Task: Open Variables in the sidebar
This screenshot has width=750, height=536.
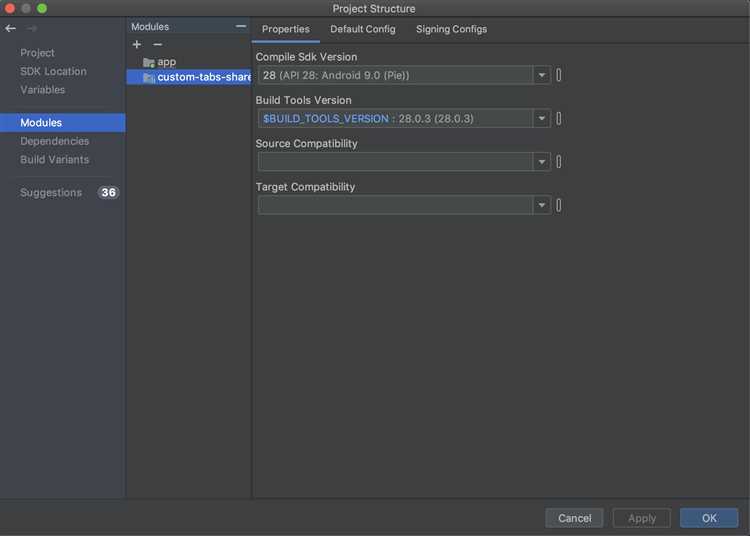Action: click(43, 90)
